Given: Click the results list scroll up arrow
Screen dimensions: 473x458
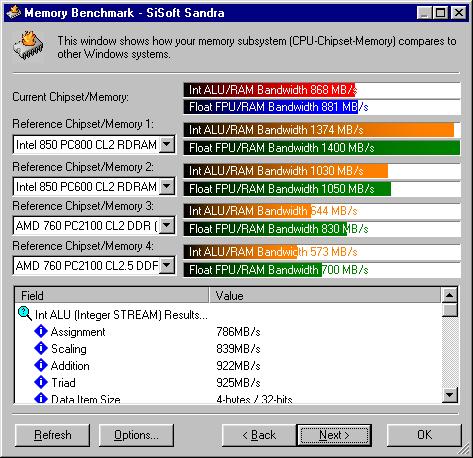Looking at the screenshot, I should [450, 295].
